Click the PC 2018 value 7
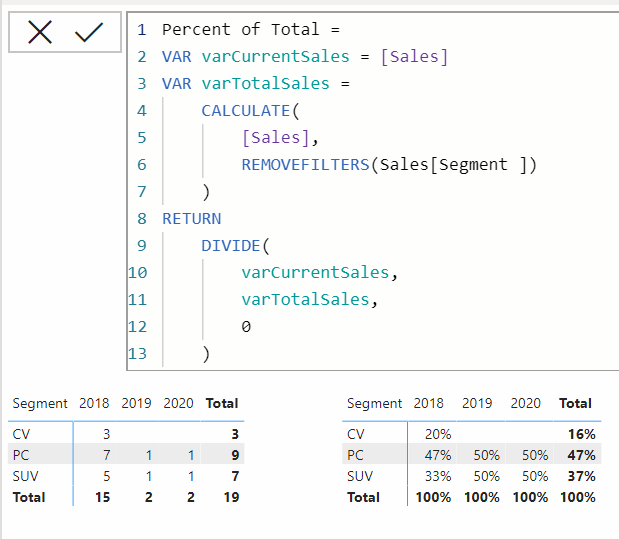 click(106, 455)
